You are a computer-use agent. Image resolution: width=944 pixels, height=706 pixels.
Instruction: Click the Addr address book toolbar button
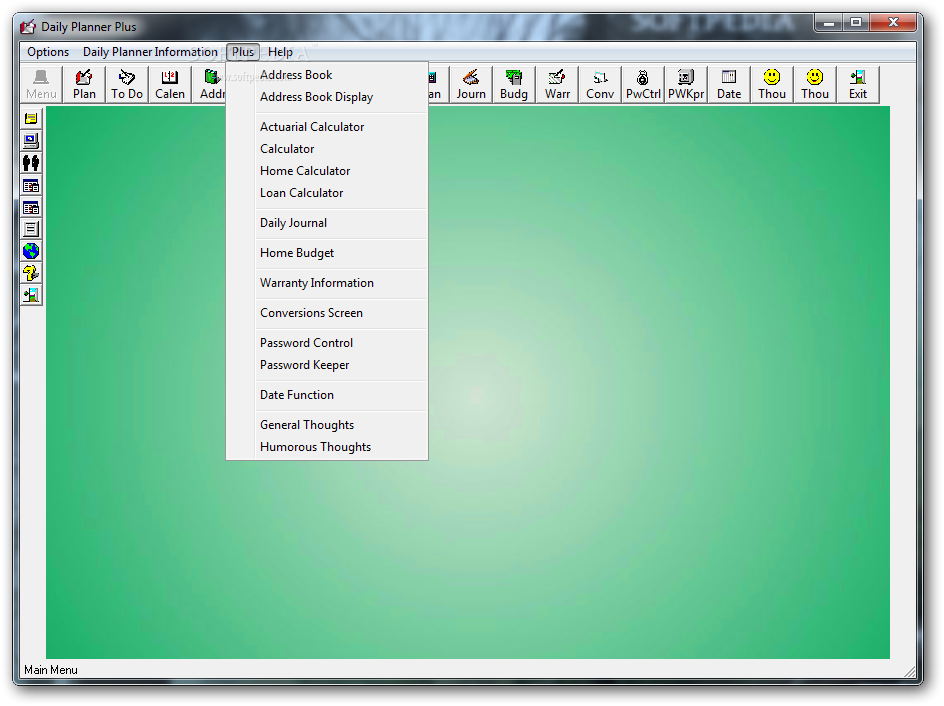(210, 84)
